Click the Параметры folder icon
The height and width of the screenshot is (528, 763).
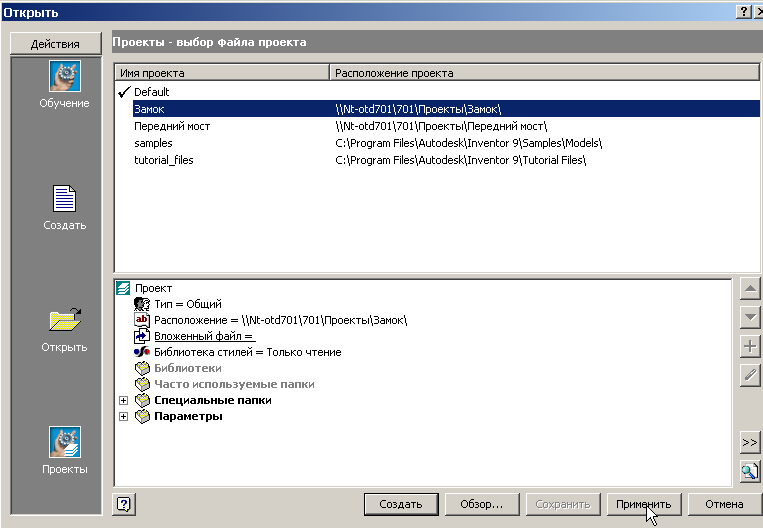(x=142, y=416)
